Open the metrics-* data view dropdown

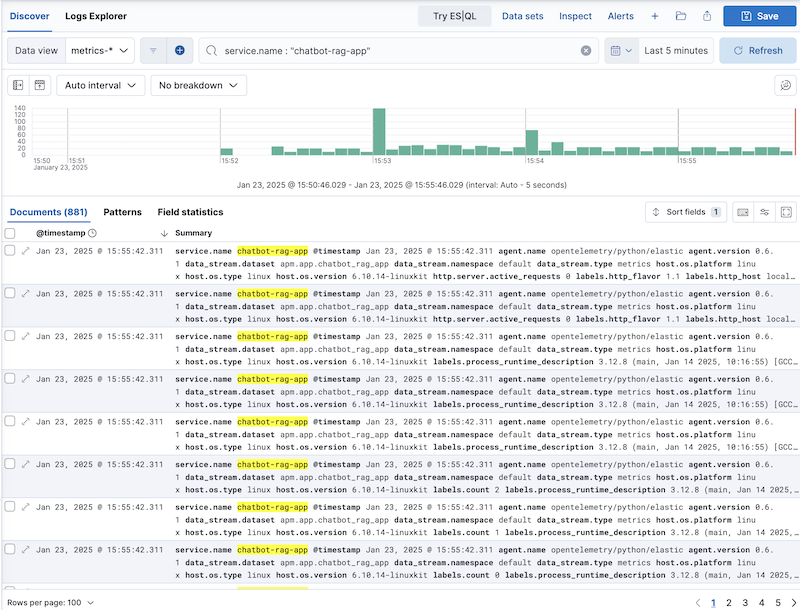(101, 50)
